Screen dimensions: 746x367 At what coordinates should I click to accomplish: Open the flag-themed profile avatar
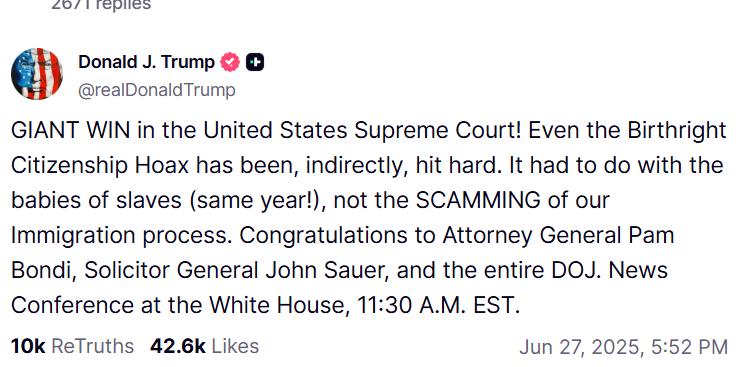click(37, 74)
